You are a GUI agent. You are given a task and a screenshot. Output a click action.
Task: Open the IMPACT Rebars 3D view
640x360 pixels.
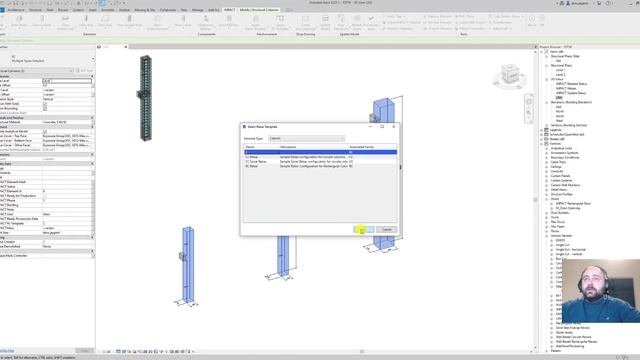(566, 89)
